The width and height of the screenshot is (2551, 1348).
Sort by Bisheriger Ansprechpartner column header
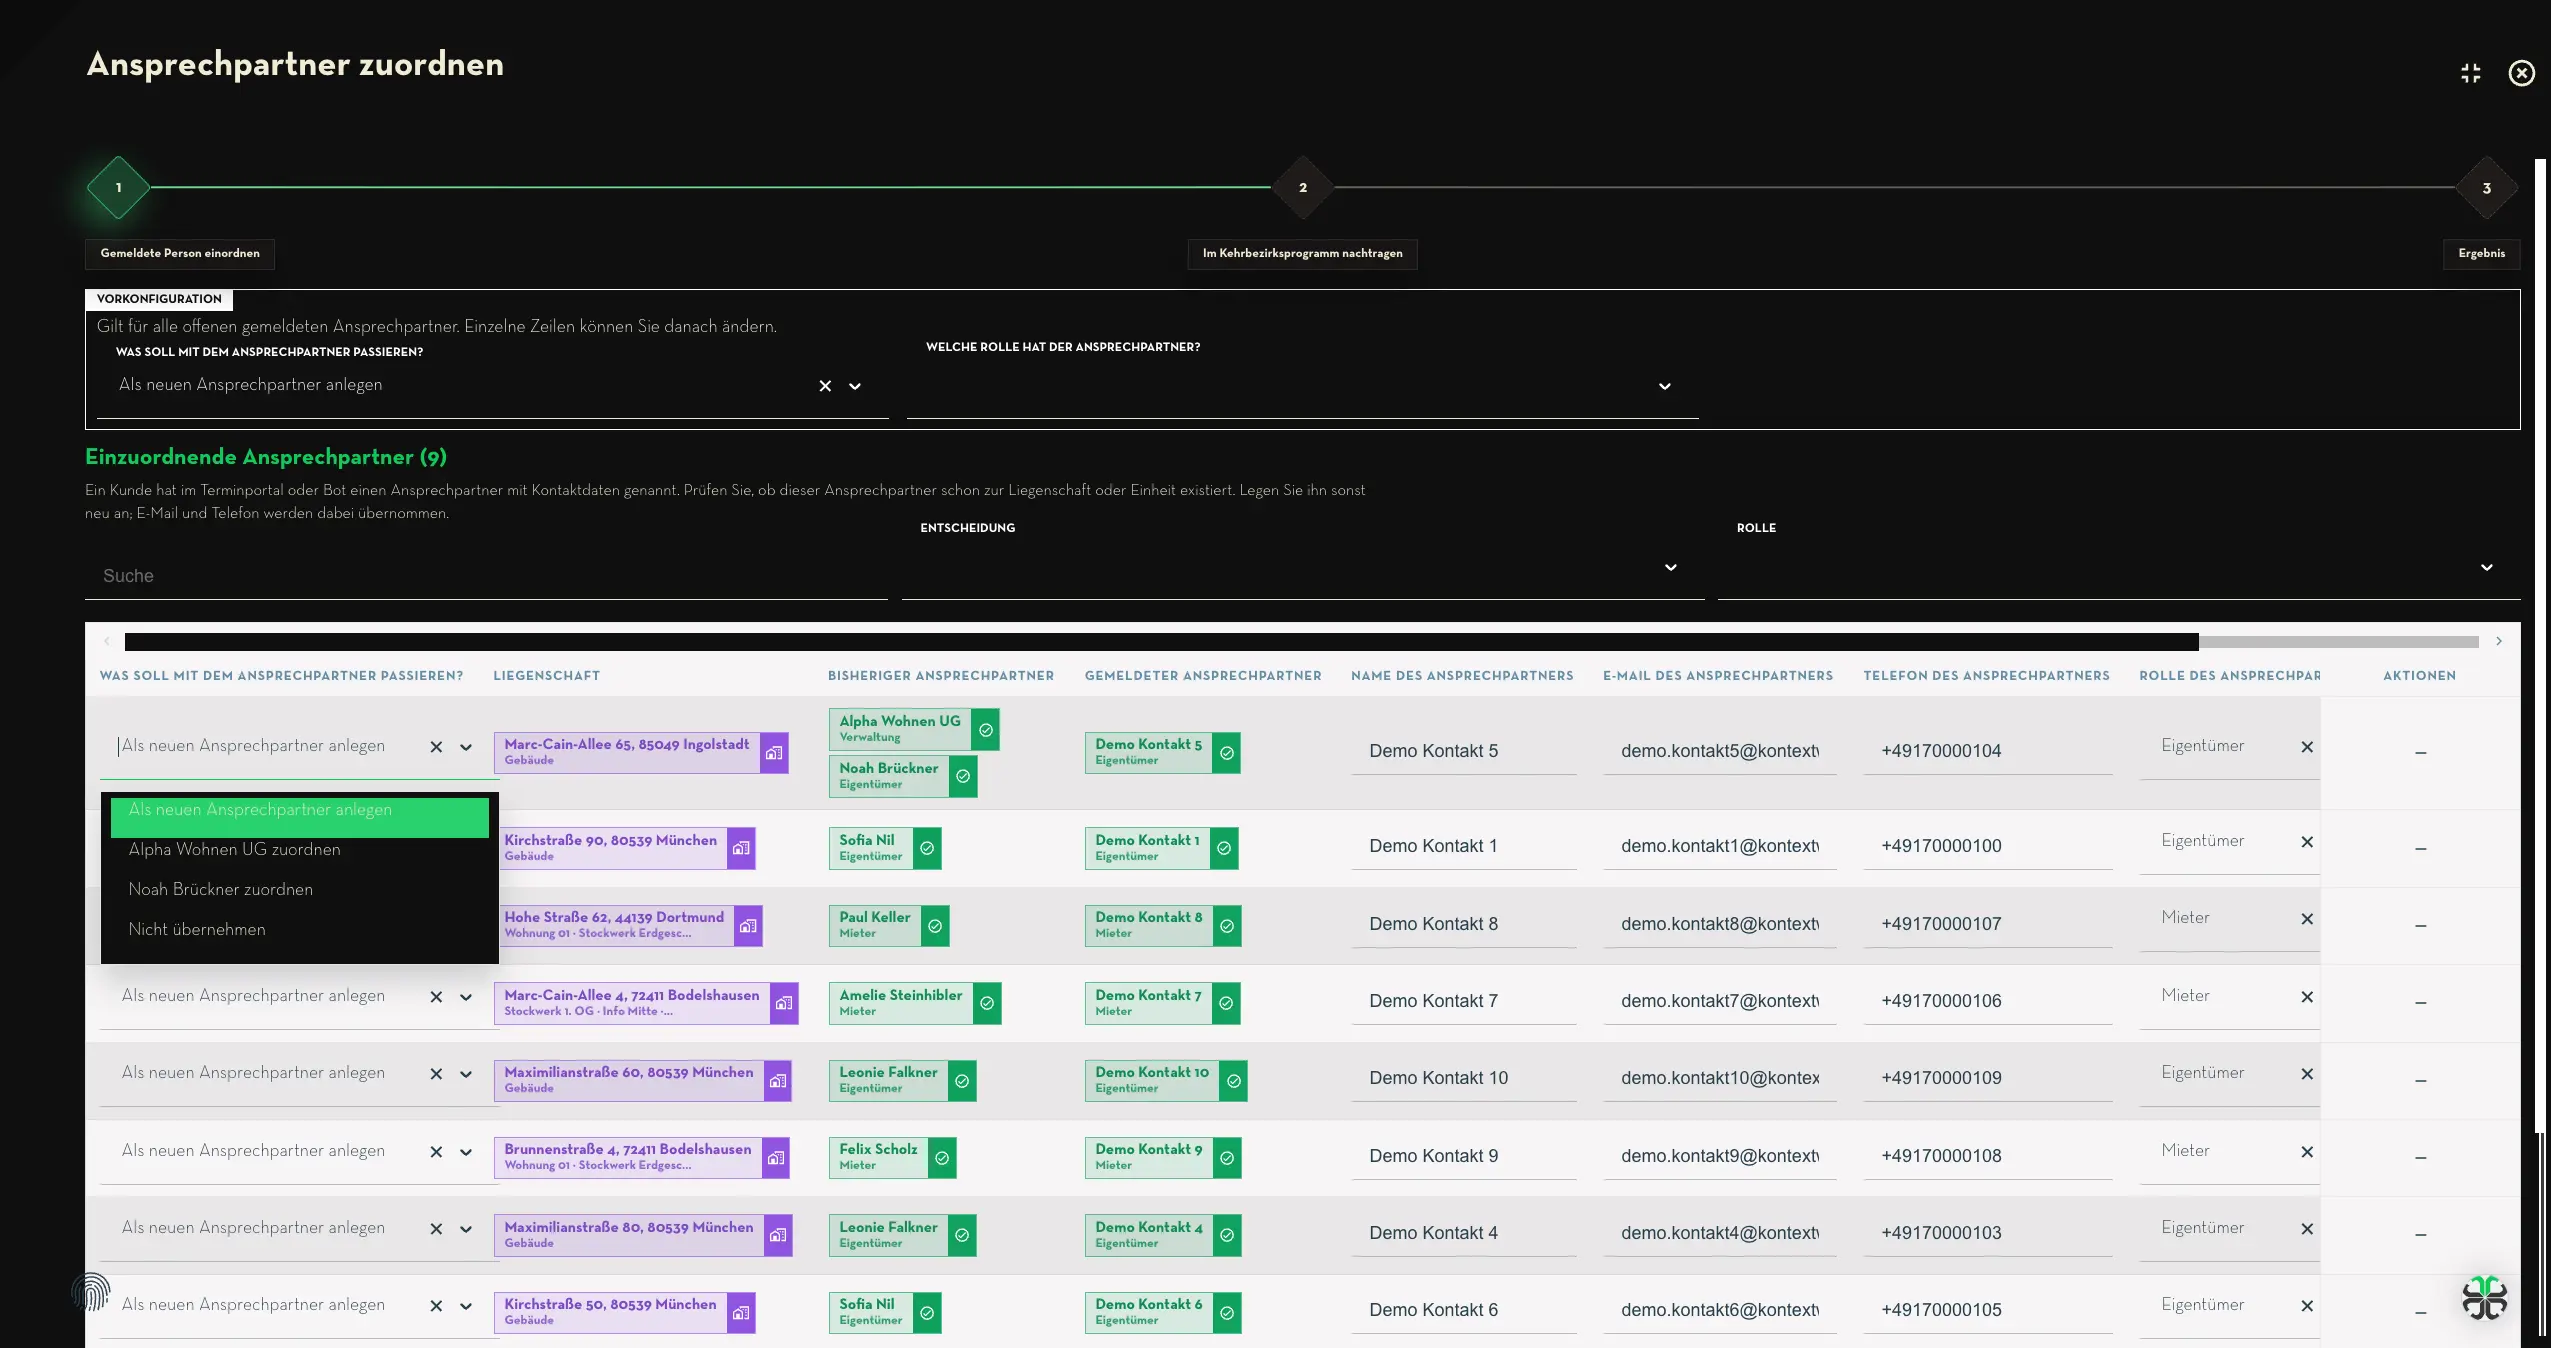940,676
